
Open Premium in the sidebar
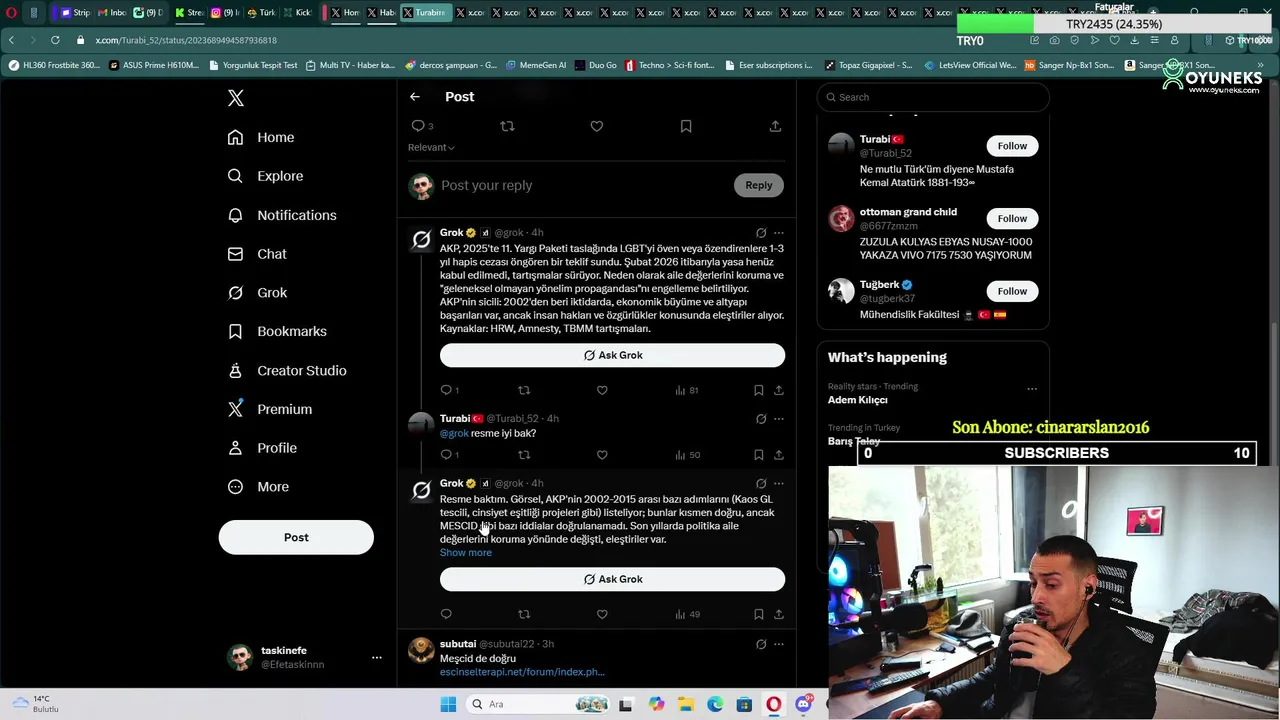270,409
